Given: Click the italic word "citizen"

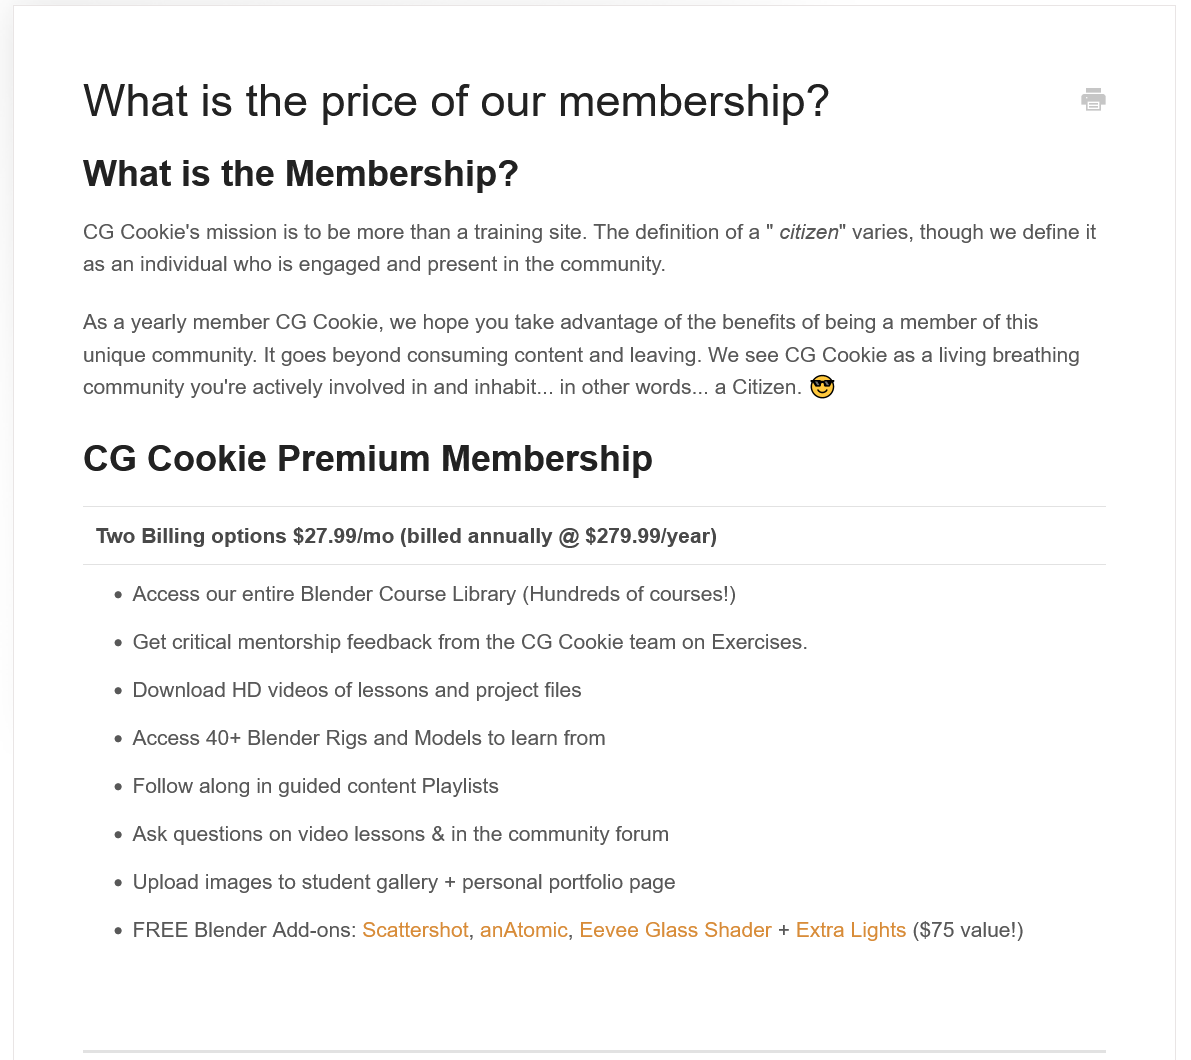Looking at the screenshot, I should (808, 232).
